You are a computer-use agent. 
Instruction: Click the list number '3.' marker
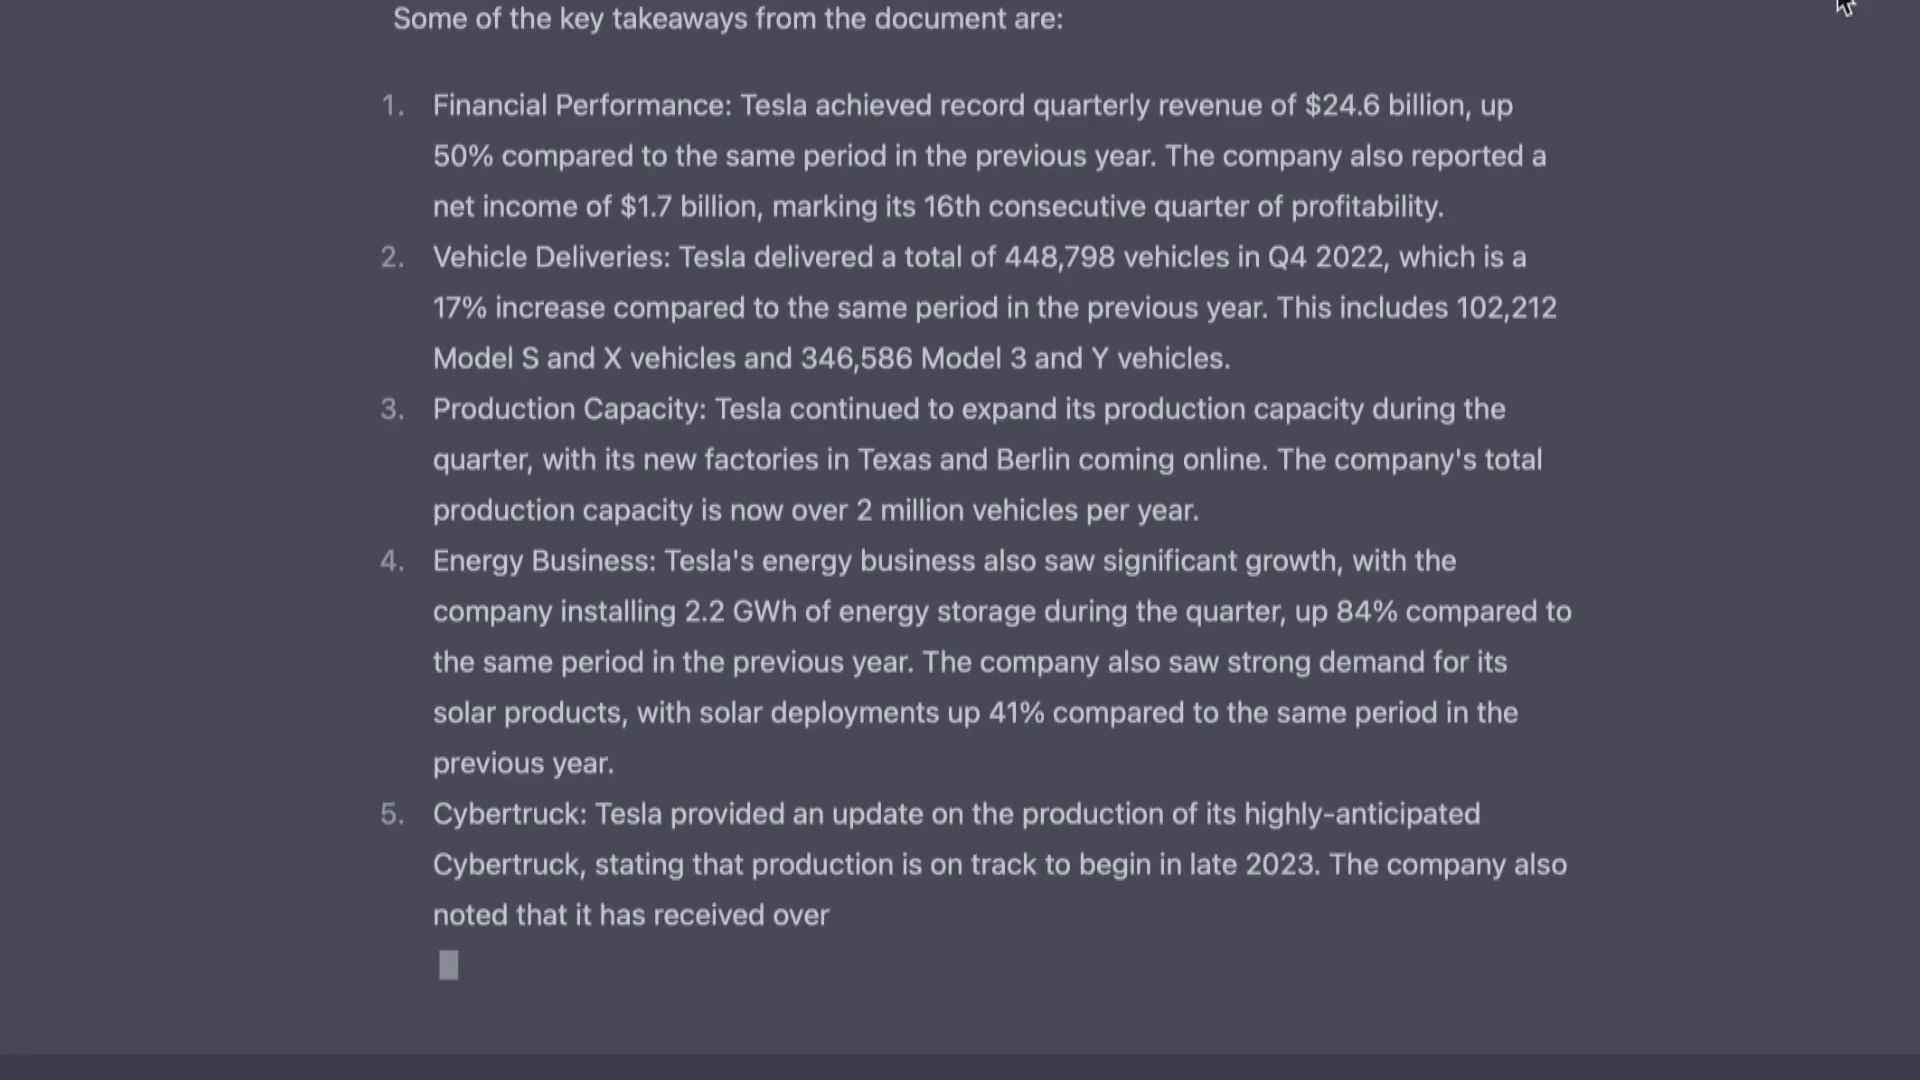coord(392,410)
